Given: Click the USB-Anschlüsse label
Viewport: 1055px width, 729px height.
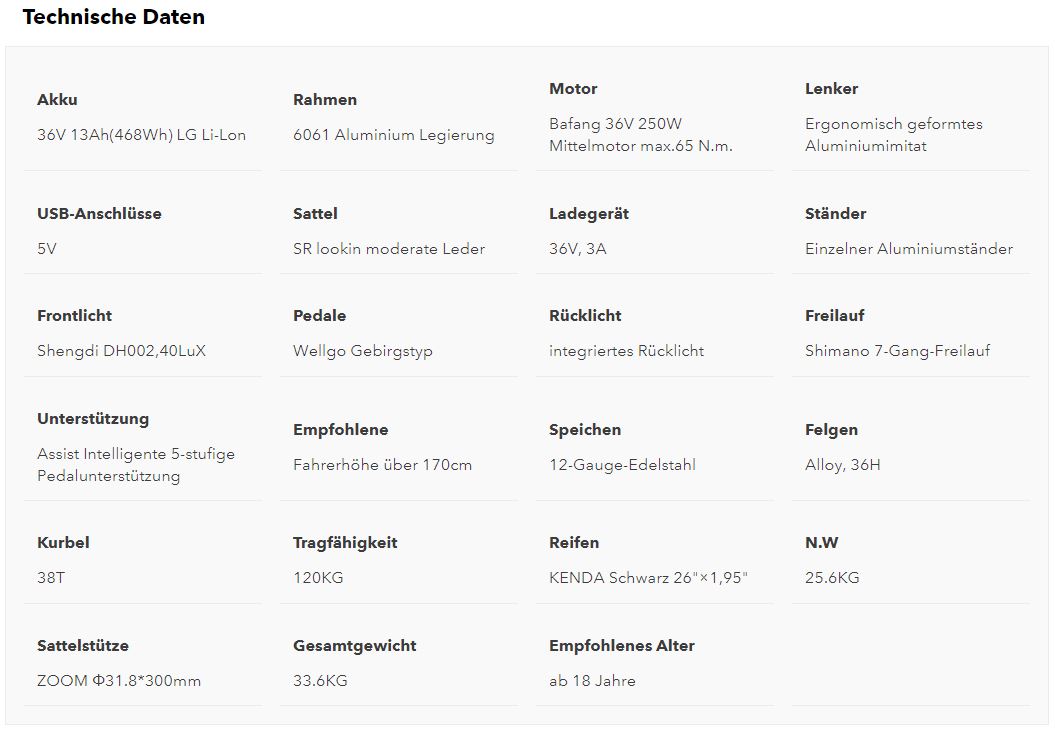Looking at the screenshot, I should (99, 214).
